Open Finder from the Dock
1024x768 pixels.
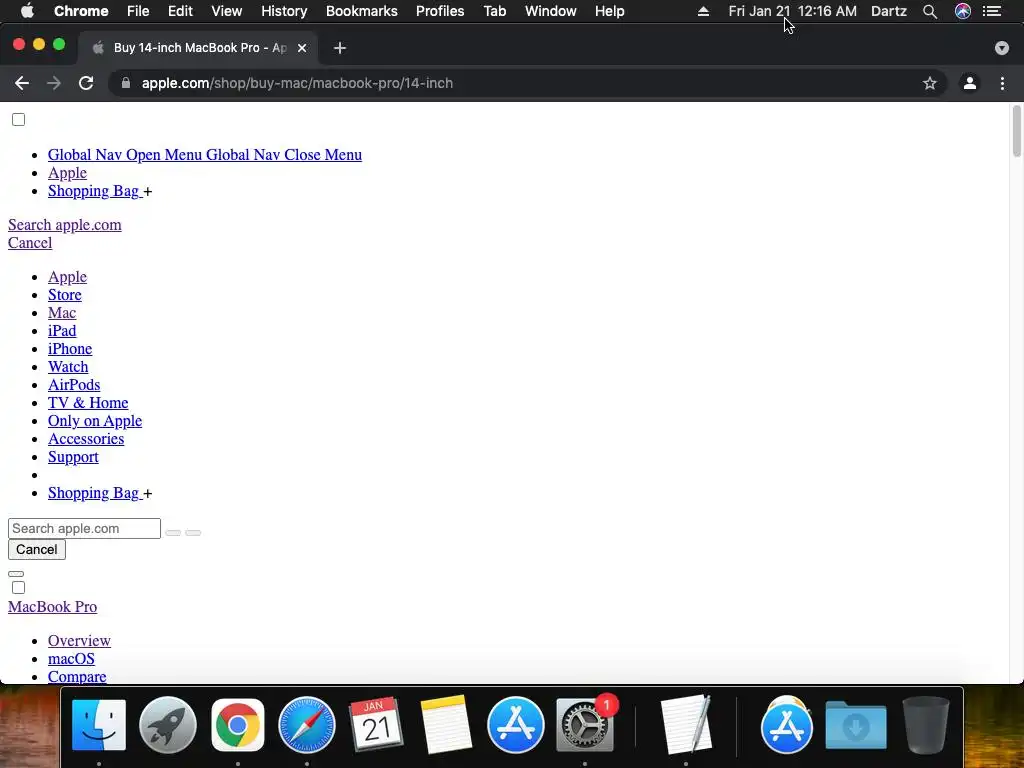(99, 725)
